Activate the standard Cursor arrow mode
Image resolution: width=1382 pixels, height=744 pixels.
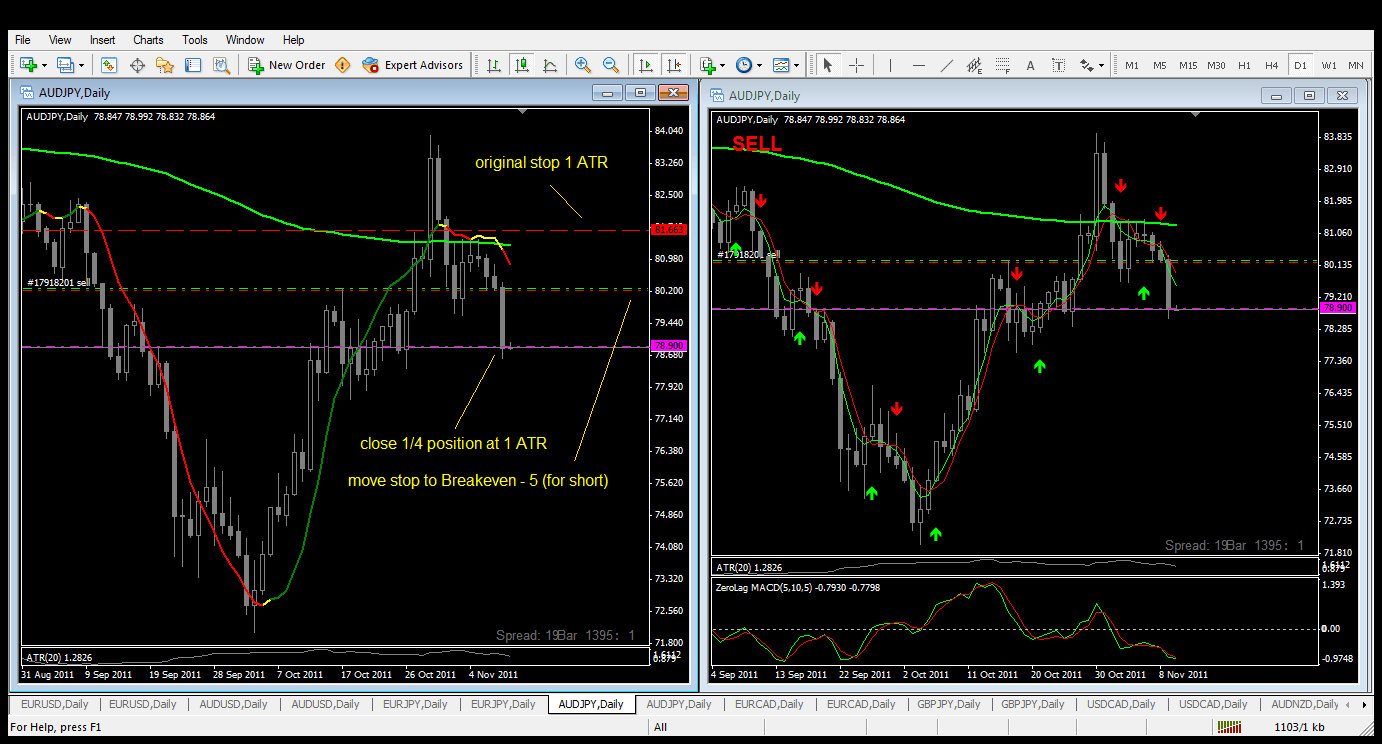pyautogui.click(x=827, y=65)
